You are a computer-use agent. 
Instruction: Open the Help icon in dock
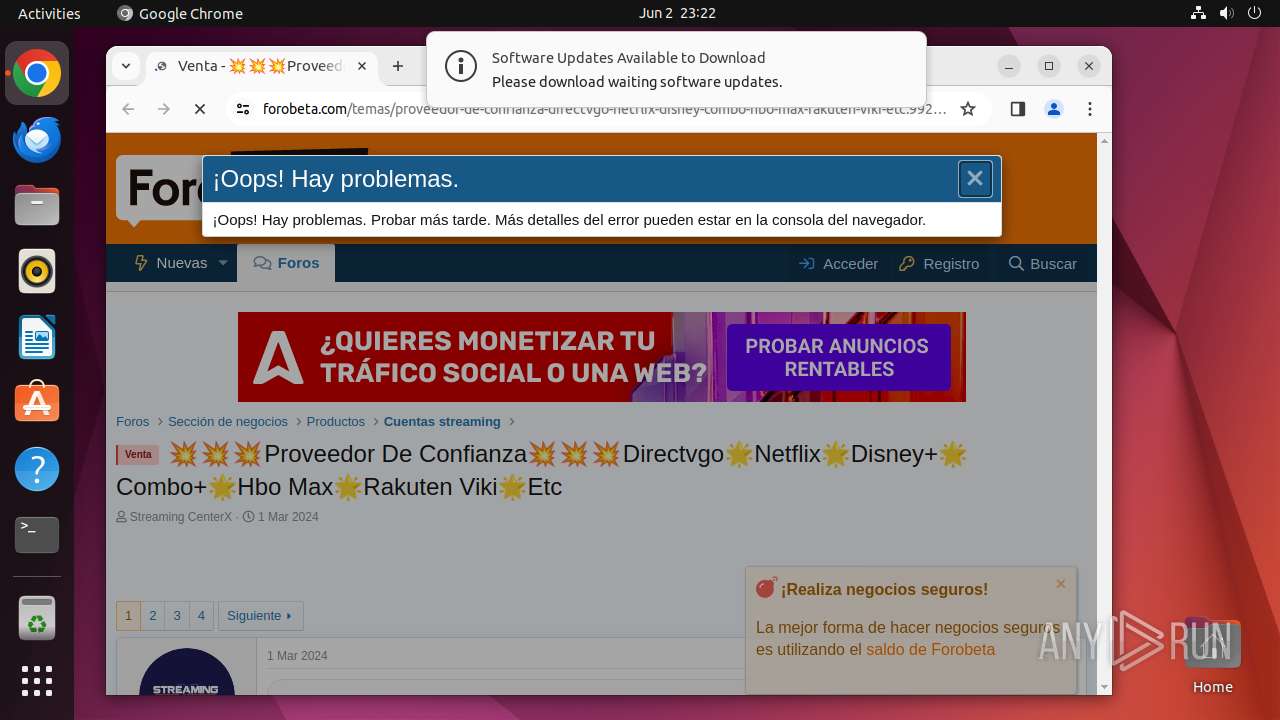point(37,469)
